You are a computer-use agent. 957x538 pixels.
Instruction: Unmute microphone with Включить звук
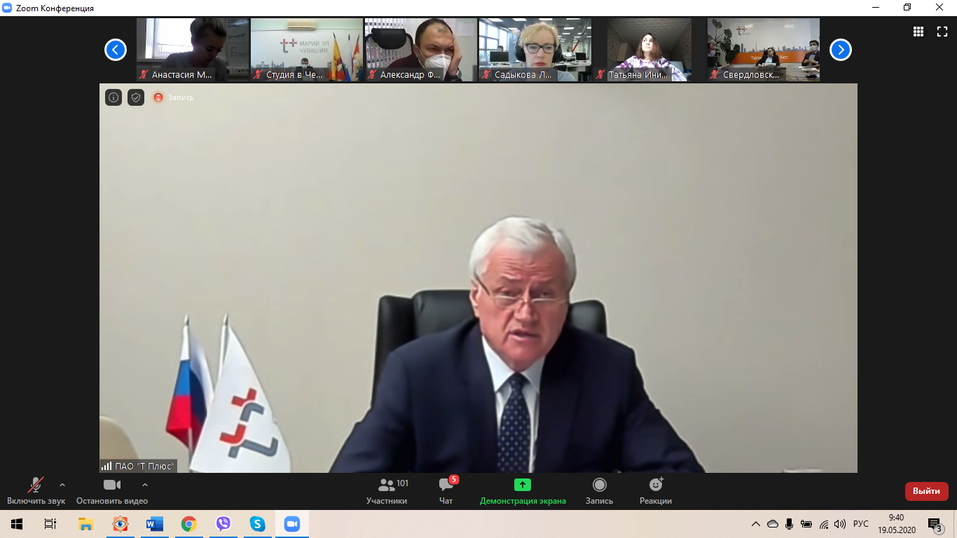point(35,489)
